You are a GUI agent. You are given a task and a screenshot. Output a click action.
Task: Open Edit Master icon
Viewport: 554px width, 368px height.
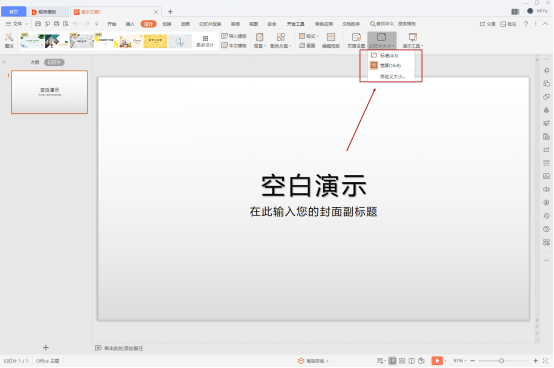(x=331, y=37)
